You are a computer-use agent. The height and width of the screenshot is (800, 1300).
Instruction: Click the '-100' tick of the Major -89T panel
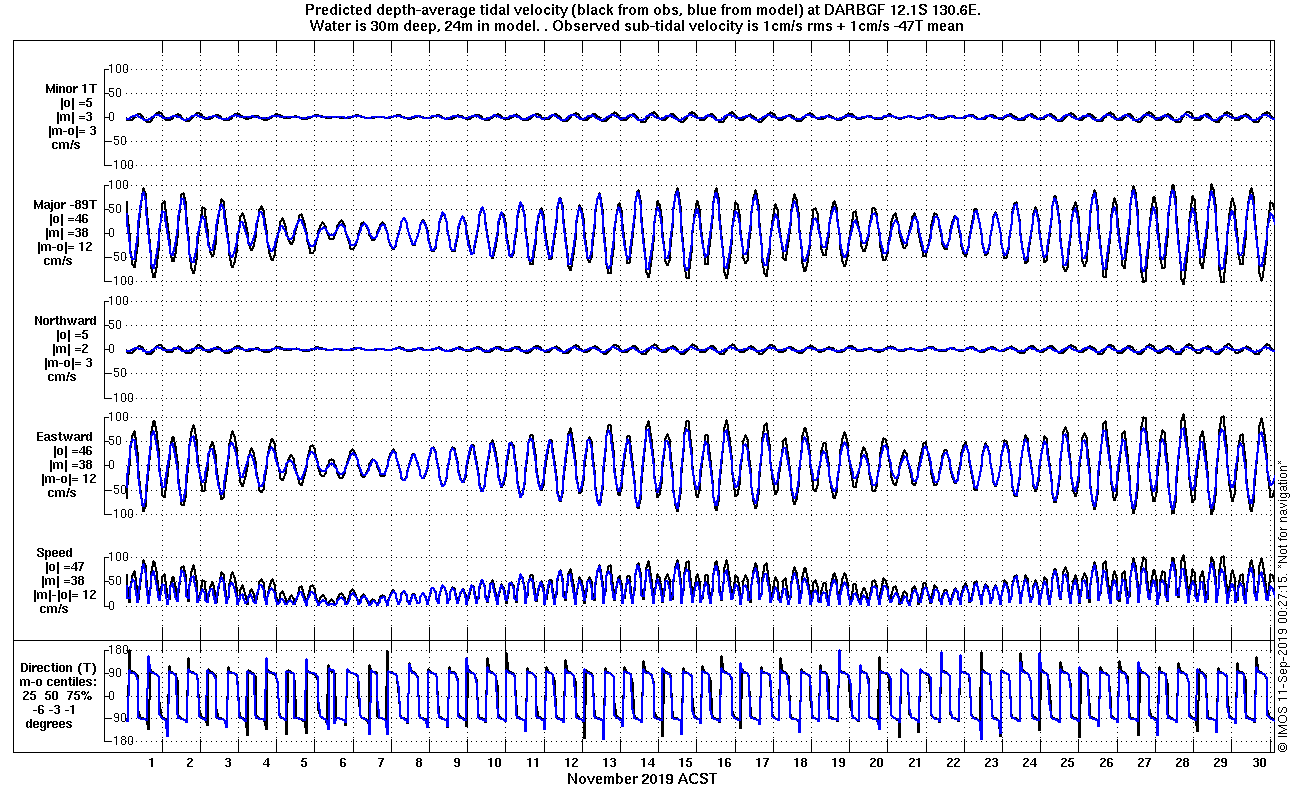118,281
